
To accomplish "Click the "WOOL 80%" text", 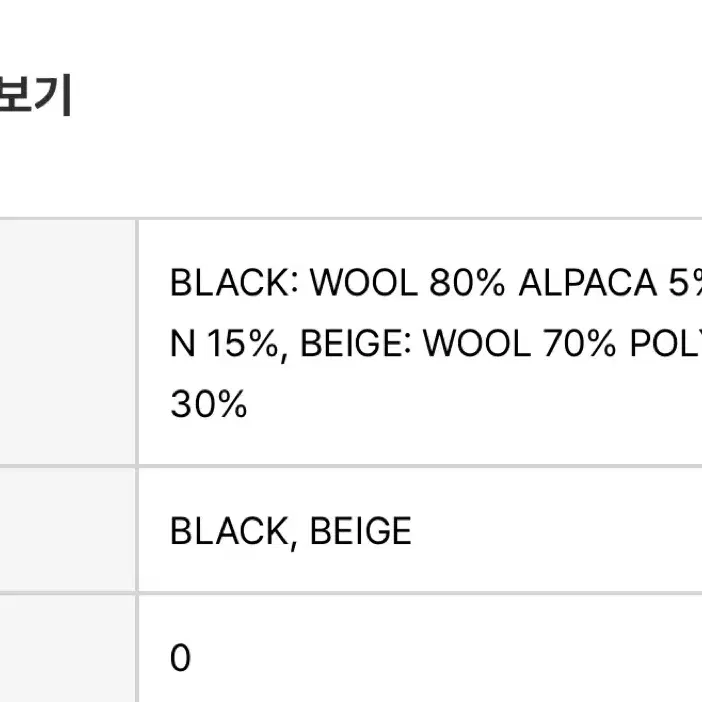I will point(407,283).
